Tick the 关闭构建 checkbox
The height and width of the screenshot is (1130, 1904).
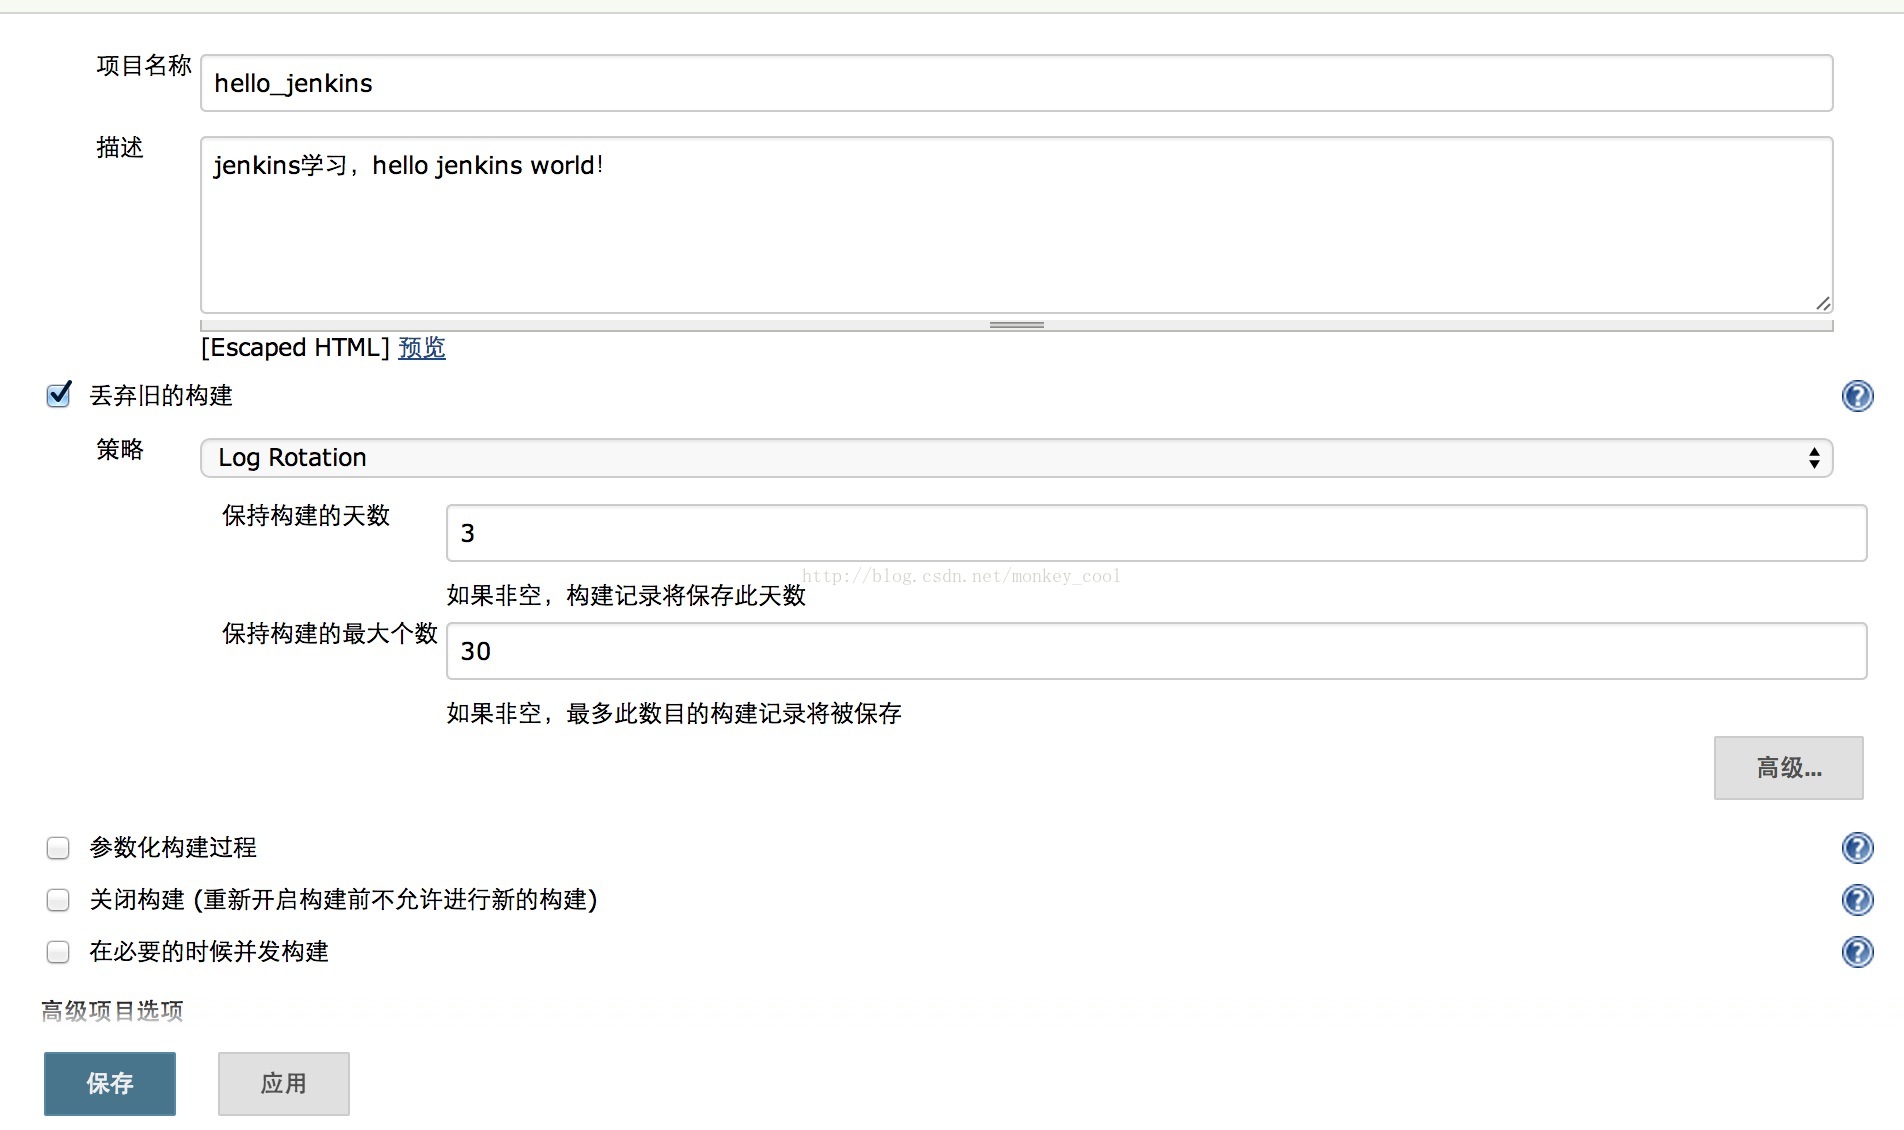(58, 900)
